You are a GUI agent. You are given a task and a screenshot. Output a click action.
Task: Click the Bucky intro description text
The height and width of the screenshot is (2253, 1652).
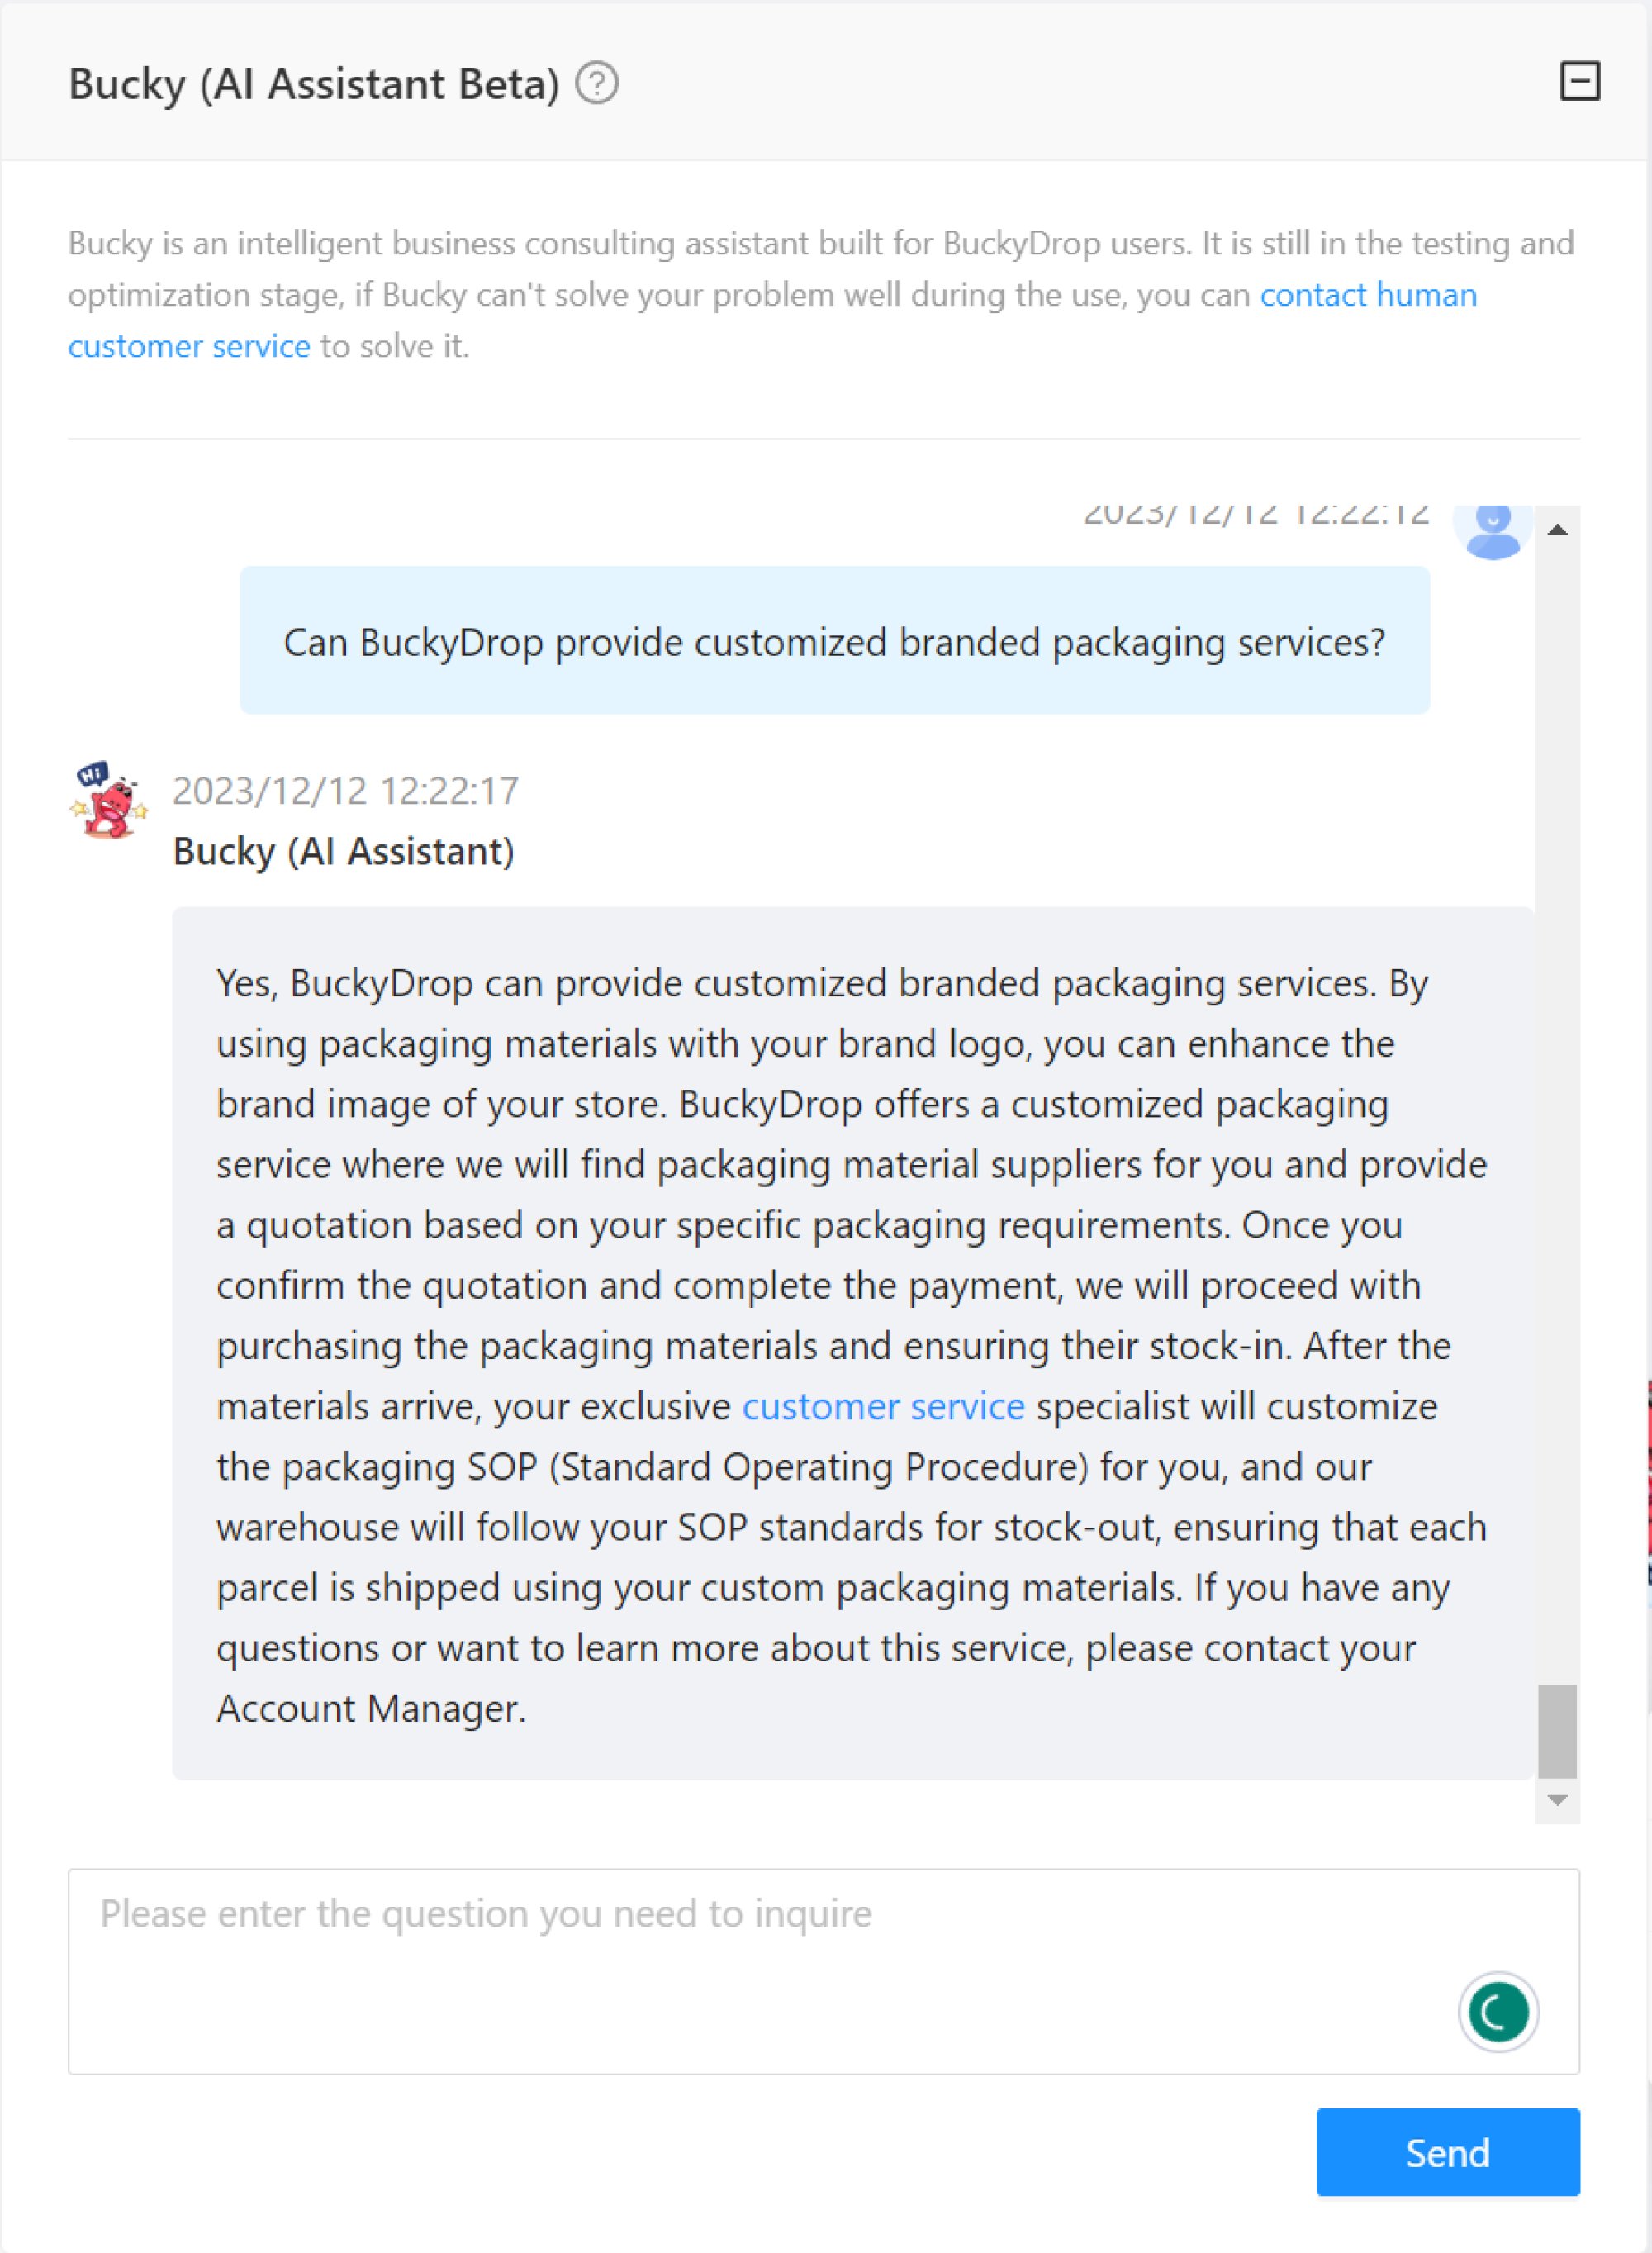pyautogui.click(x=820, y=294)
